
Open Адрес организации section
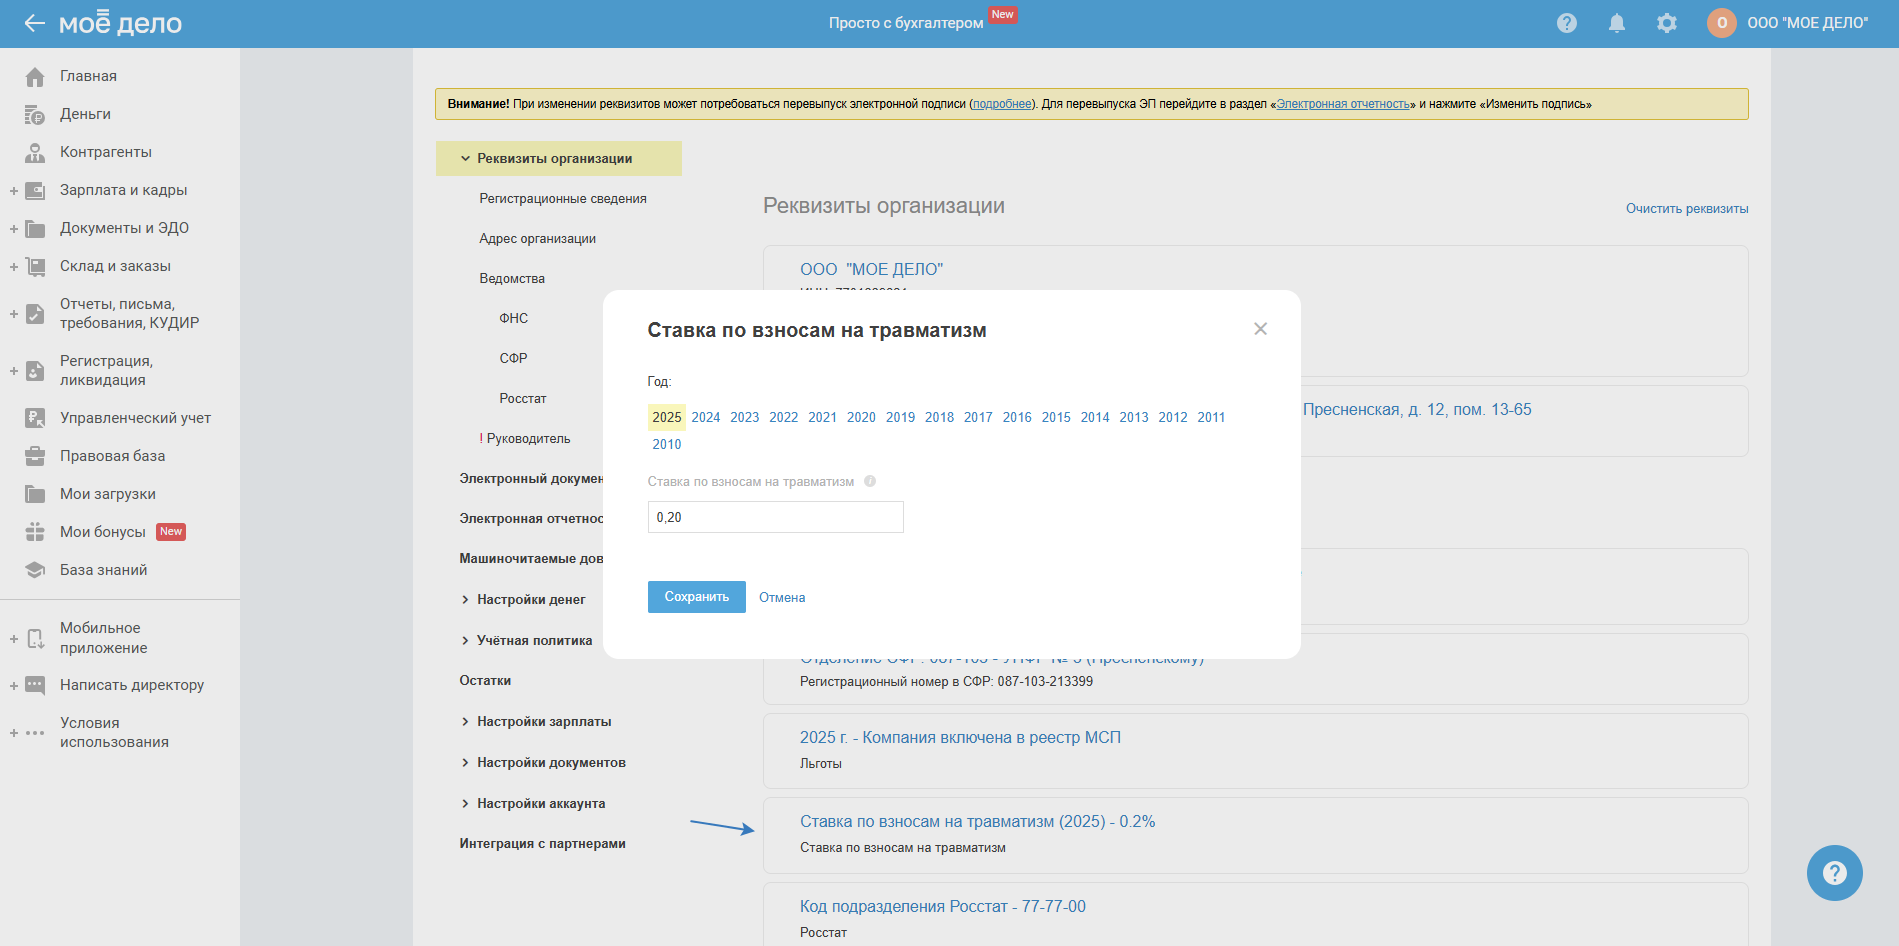538,239
